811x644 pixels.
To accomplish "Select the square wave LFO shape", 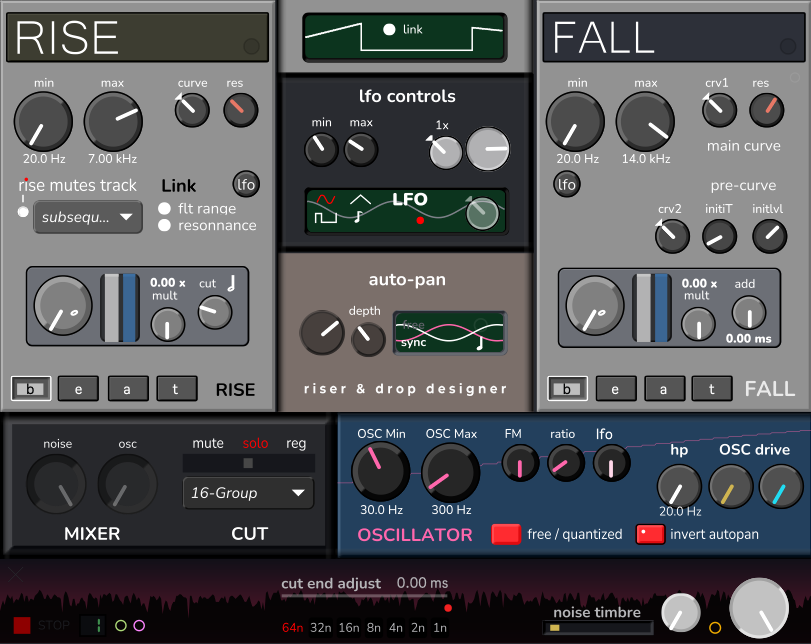I will (x=325, y=216).
